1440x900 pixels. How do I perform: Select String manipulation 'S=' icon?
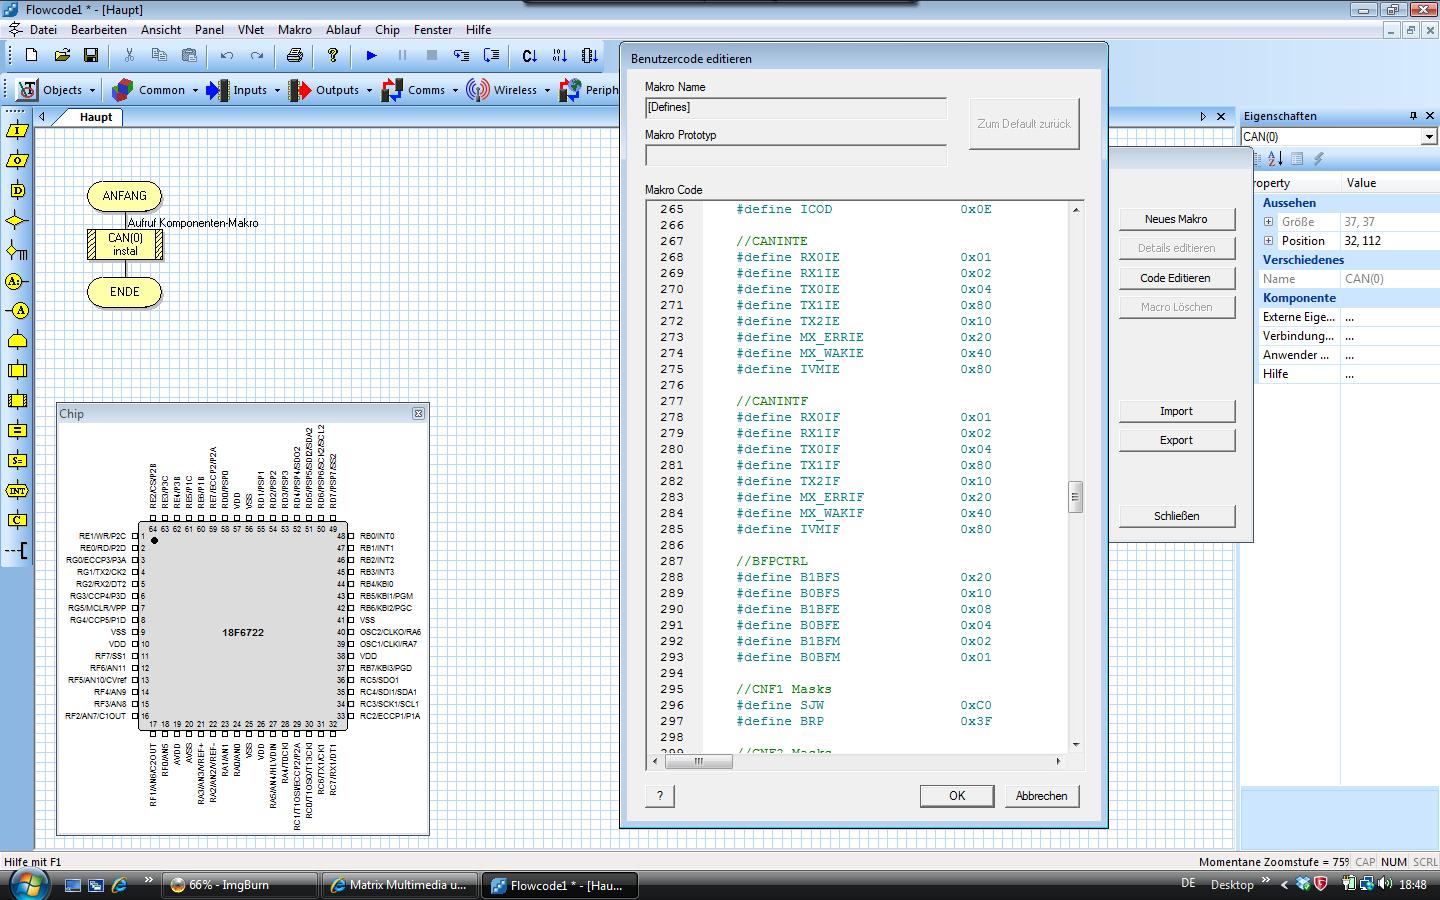17,461
